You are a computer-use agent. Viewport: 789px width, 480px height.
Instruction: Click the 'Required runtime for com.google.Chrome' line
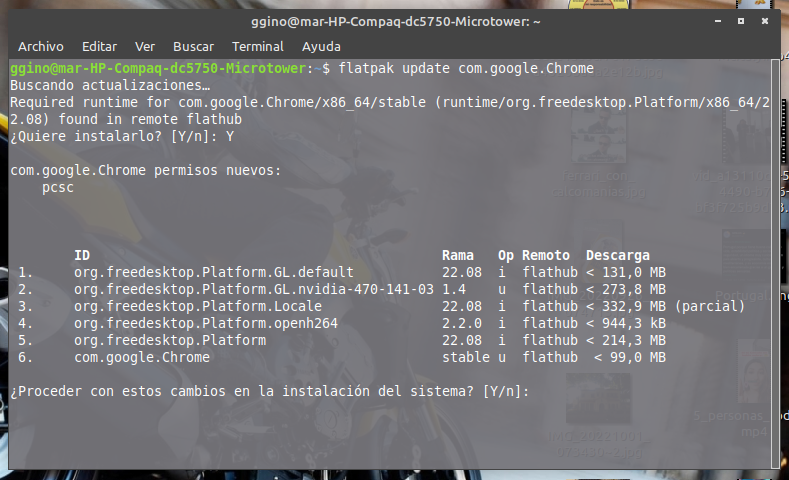point(390,103)
